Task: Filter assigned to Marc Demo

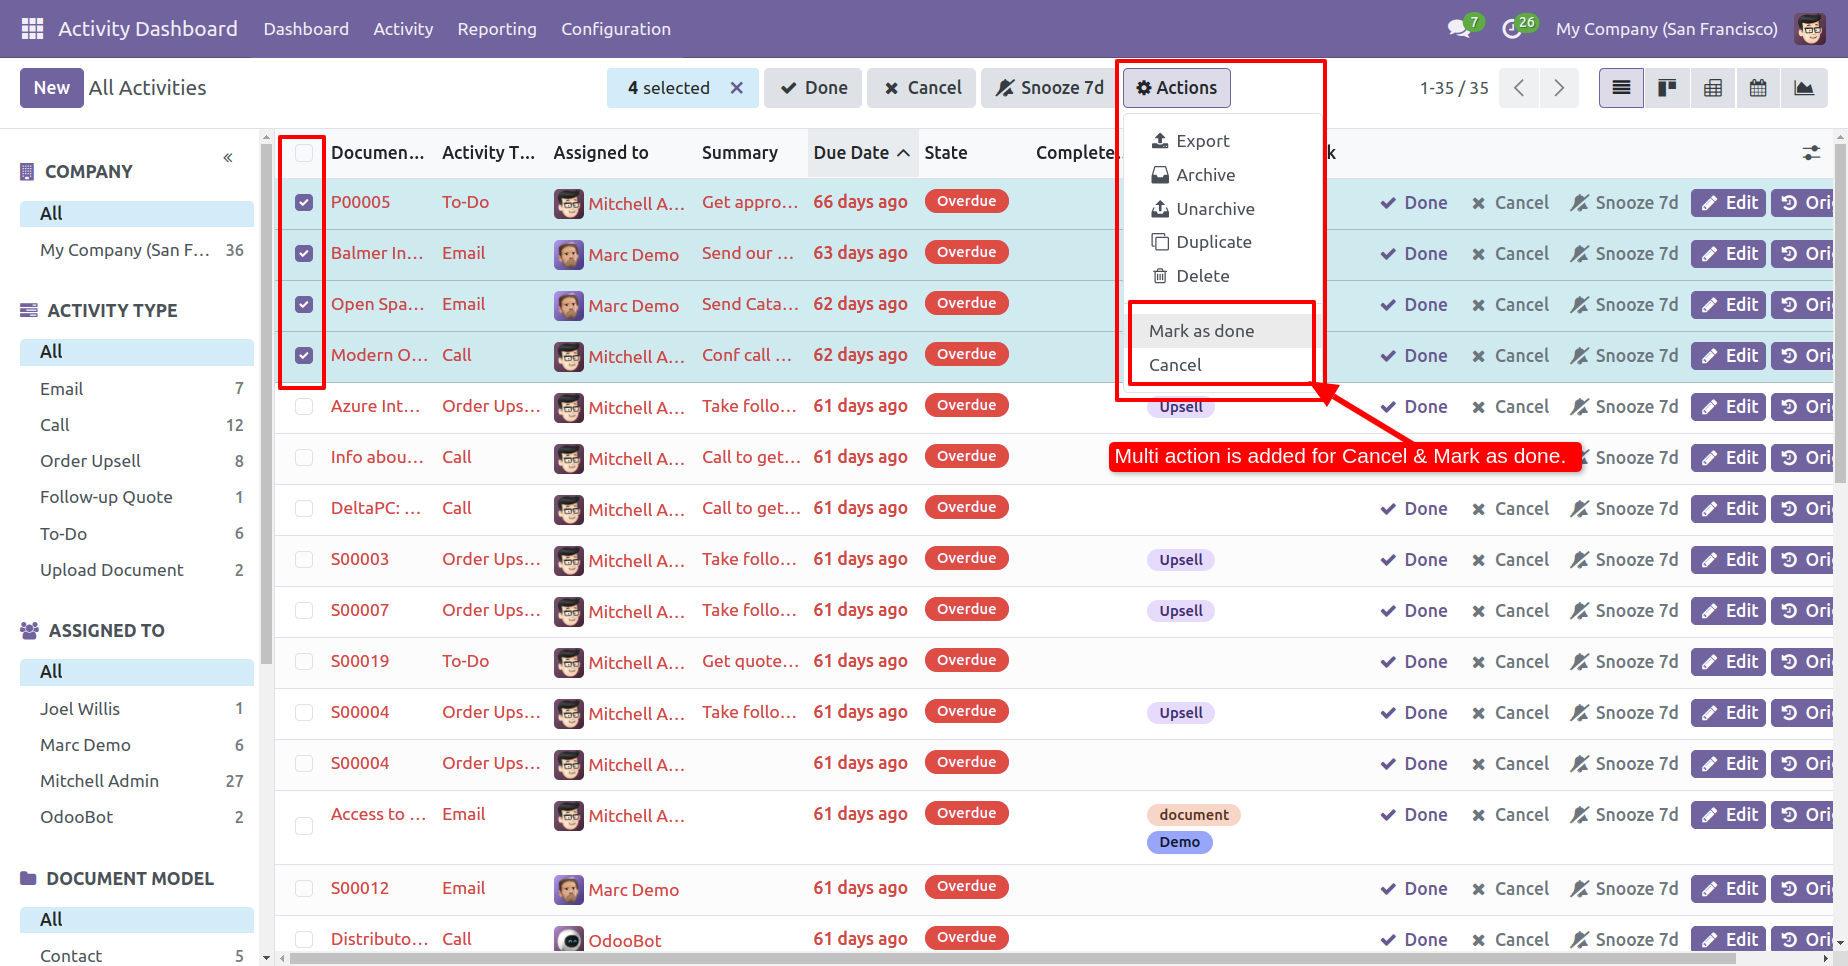Action: (141, 745)
